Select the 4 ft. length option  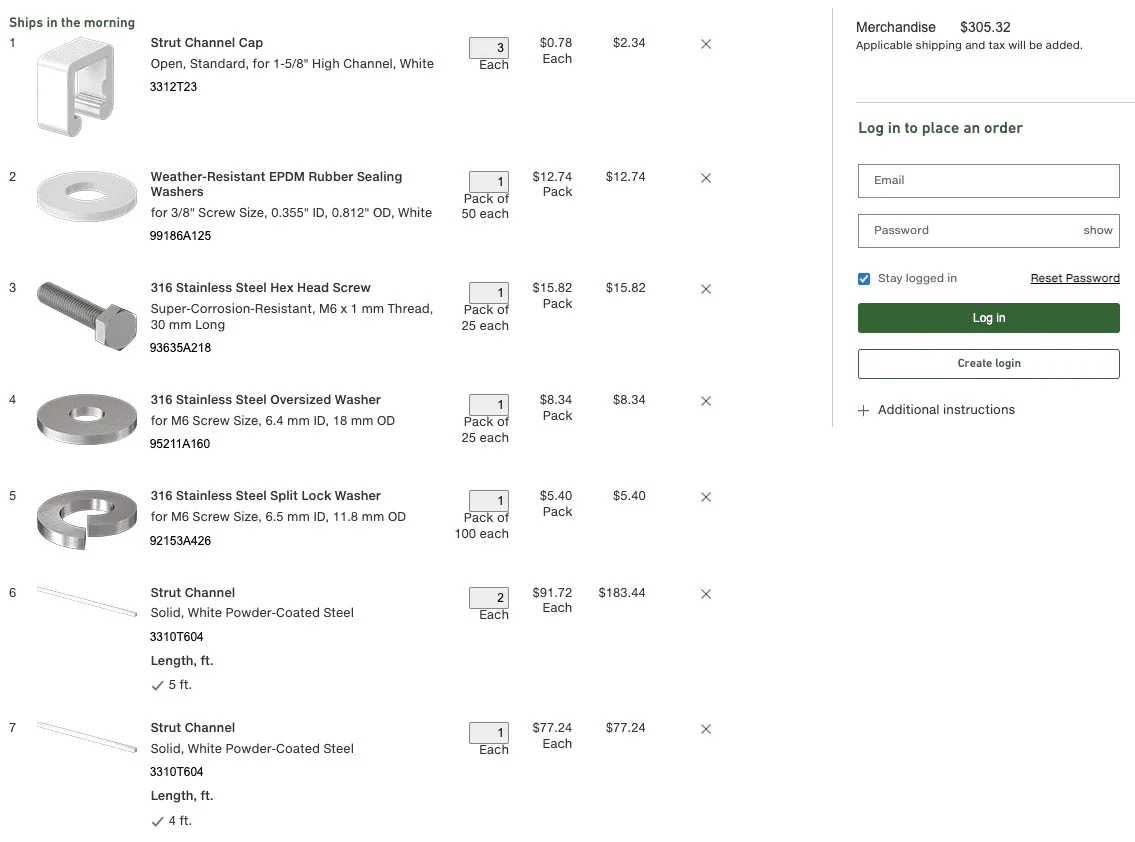(x=172, y=820)
